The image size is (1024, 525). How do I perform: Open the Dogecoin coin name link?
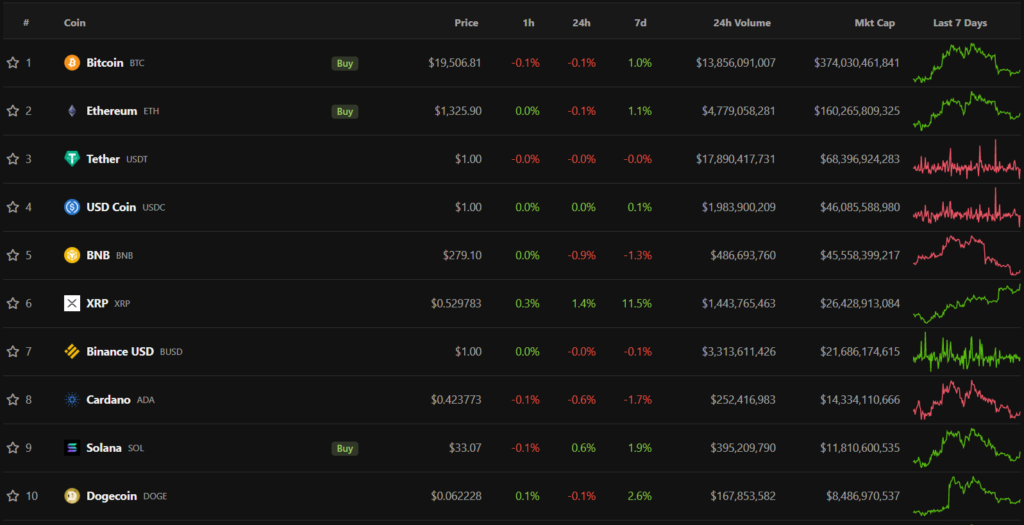(112, 496)
